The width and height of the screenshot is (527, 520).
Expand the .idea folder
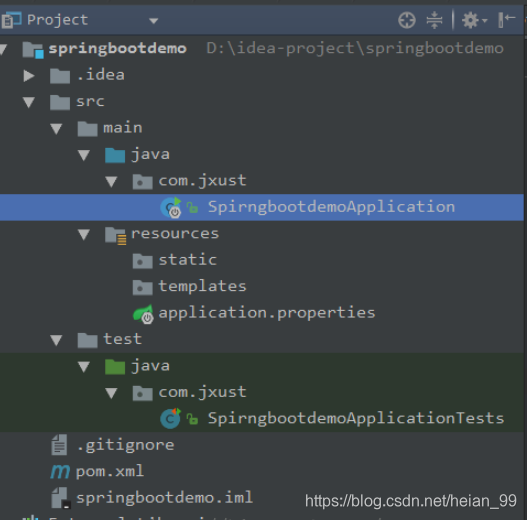coord(29,76)
